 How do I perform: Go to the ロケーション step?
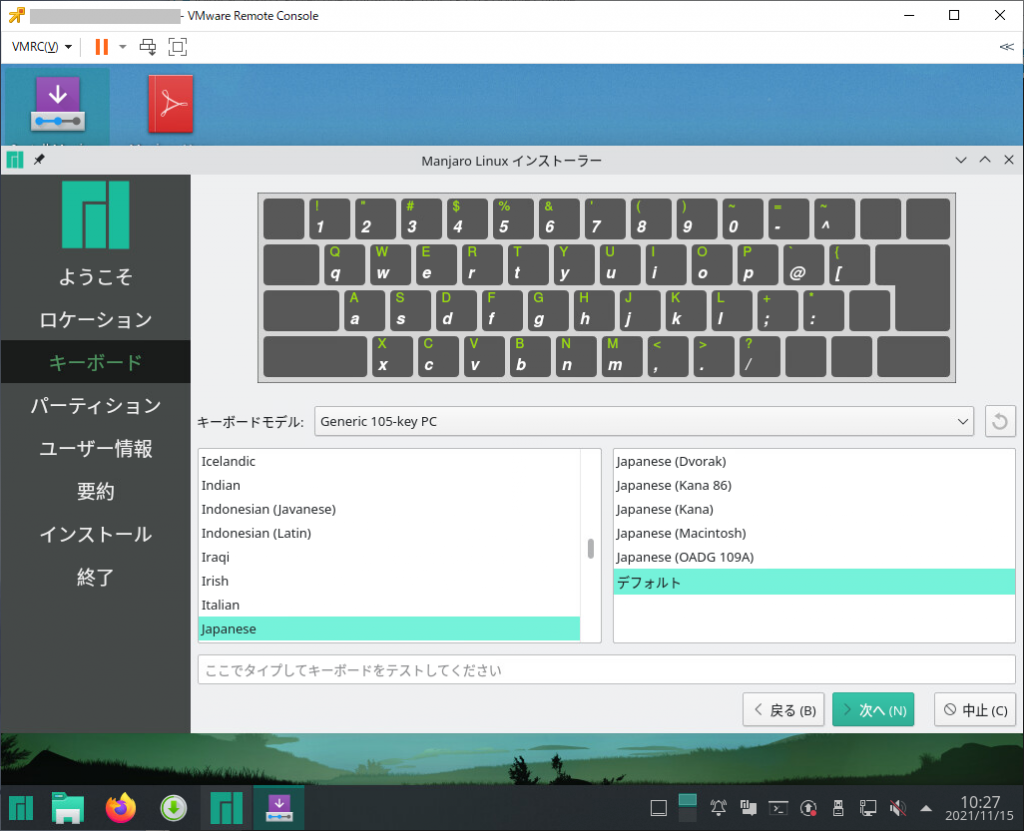[x=95, y=320]
